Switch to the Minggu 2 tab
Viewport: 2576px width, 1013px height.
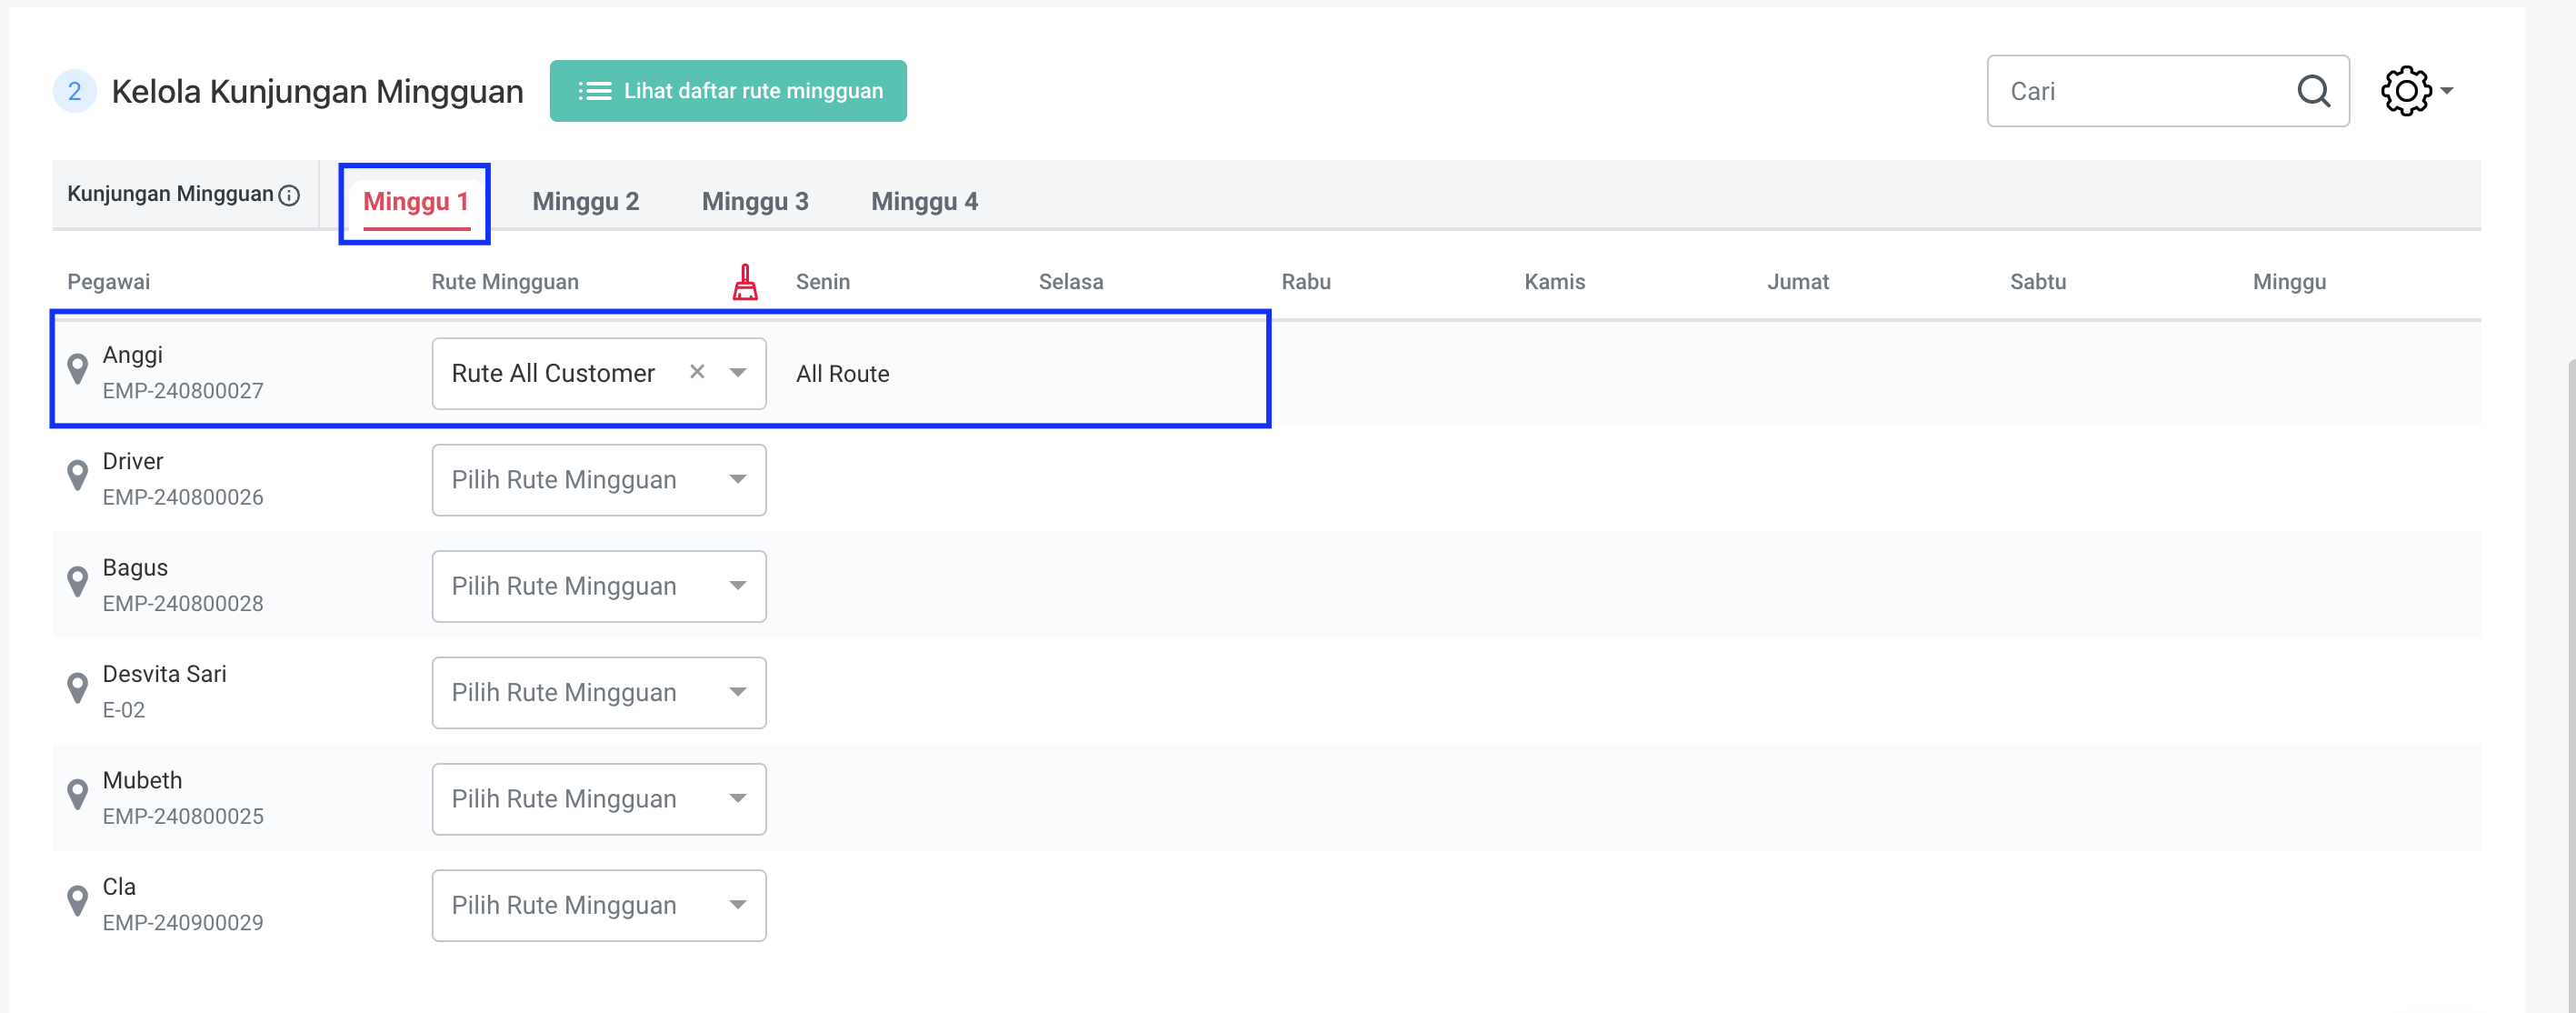tap(585, 201)
